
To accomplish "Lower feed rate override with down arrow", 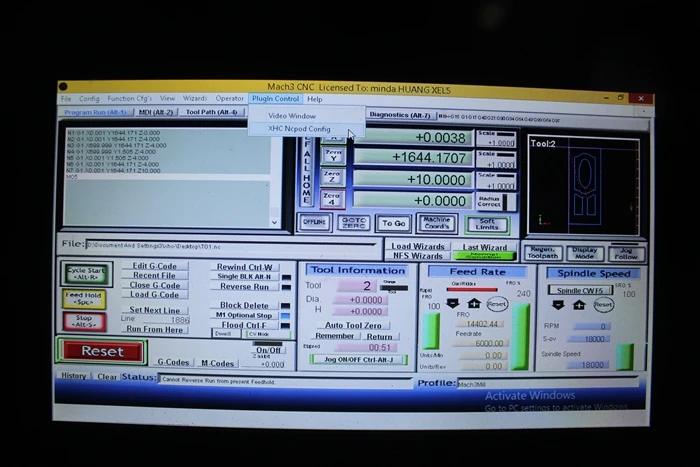I will [453, 304].
